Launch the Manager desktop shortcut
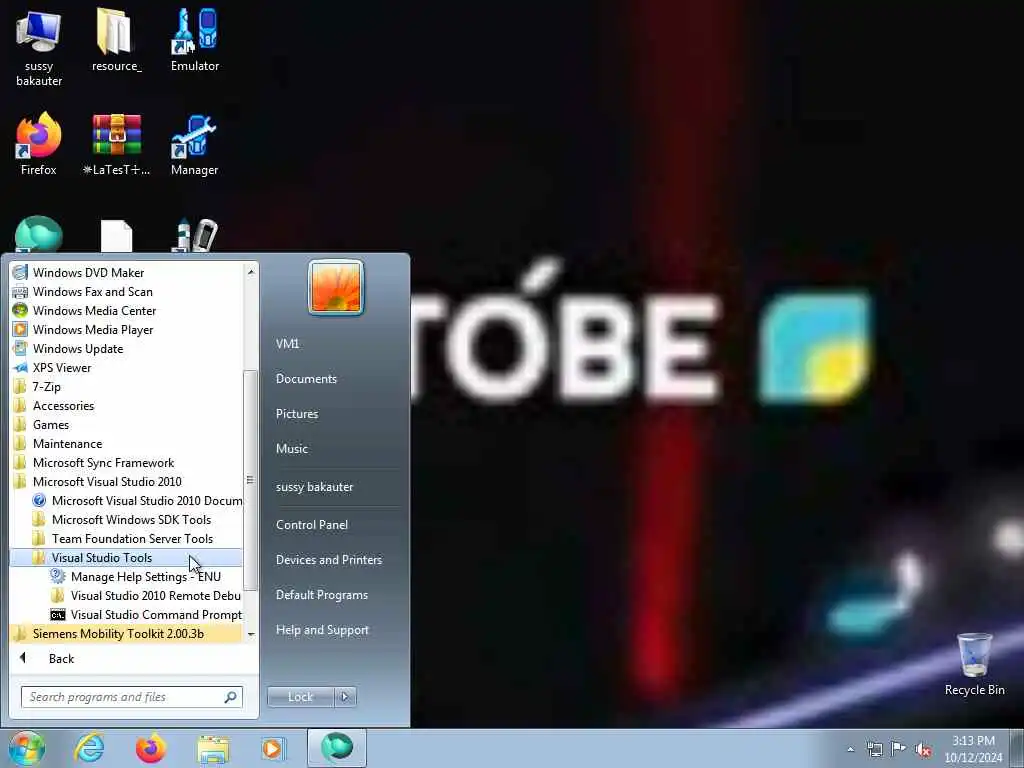 195,144
